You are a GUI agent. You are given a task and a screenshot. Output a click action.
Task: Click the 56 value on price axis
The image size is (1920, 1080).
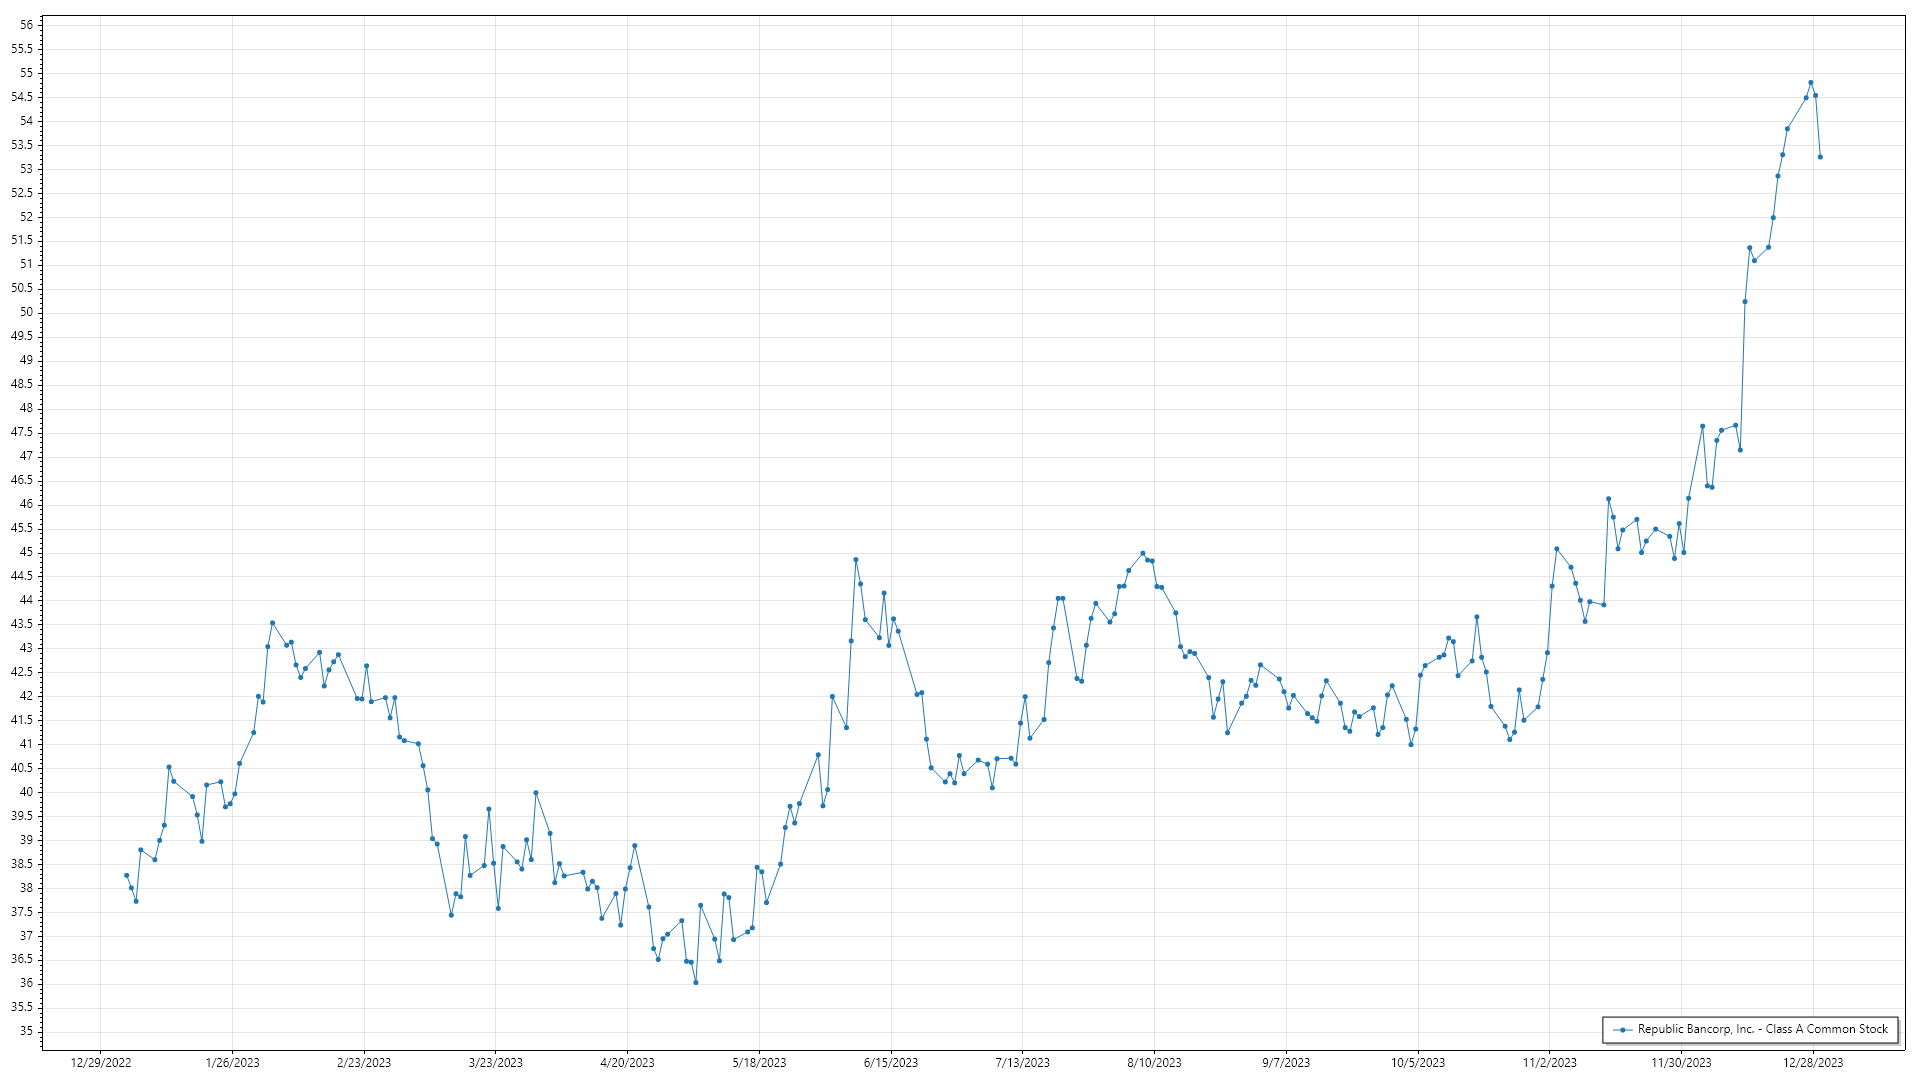26,25
